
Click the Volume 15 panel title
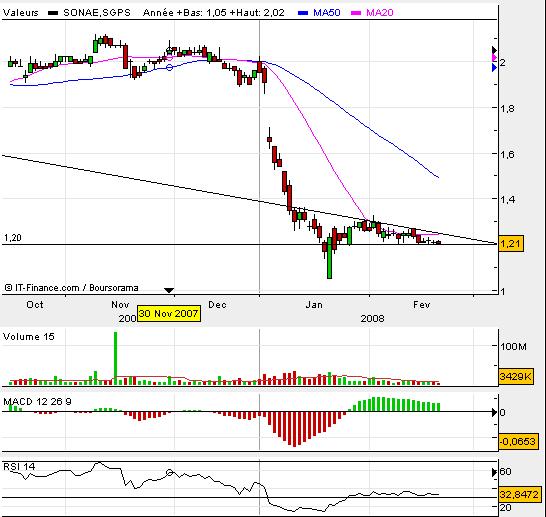coord(29,337)
